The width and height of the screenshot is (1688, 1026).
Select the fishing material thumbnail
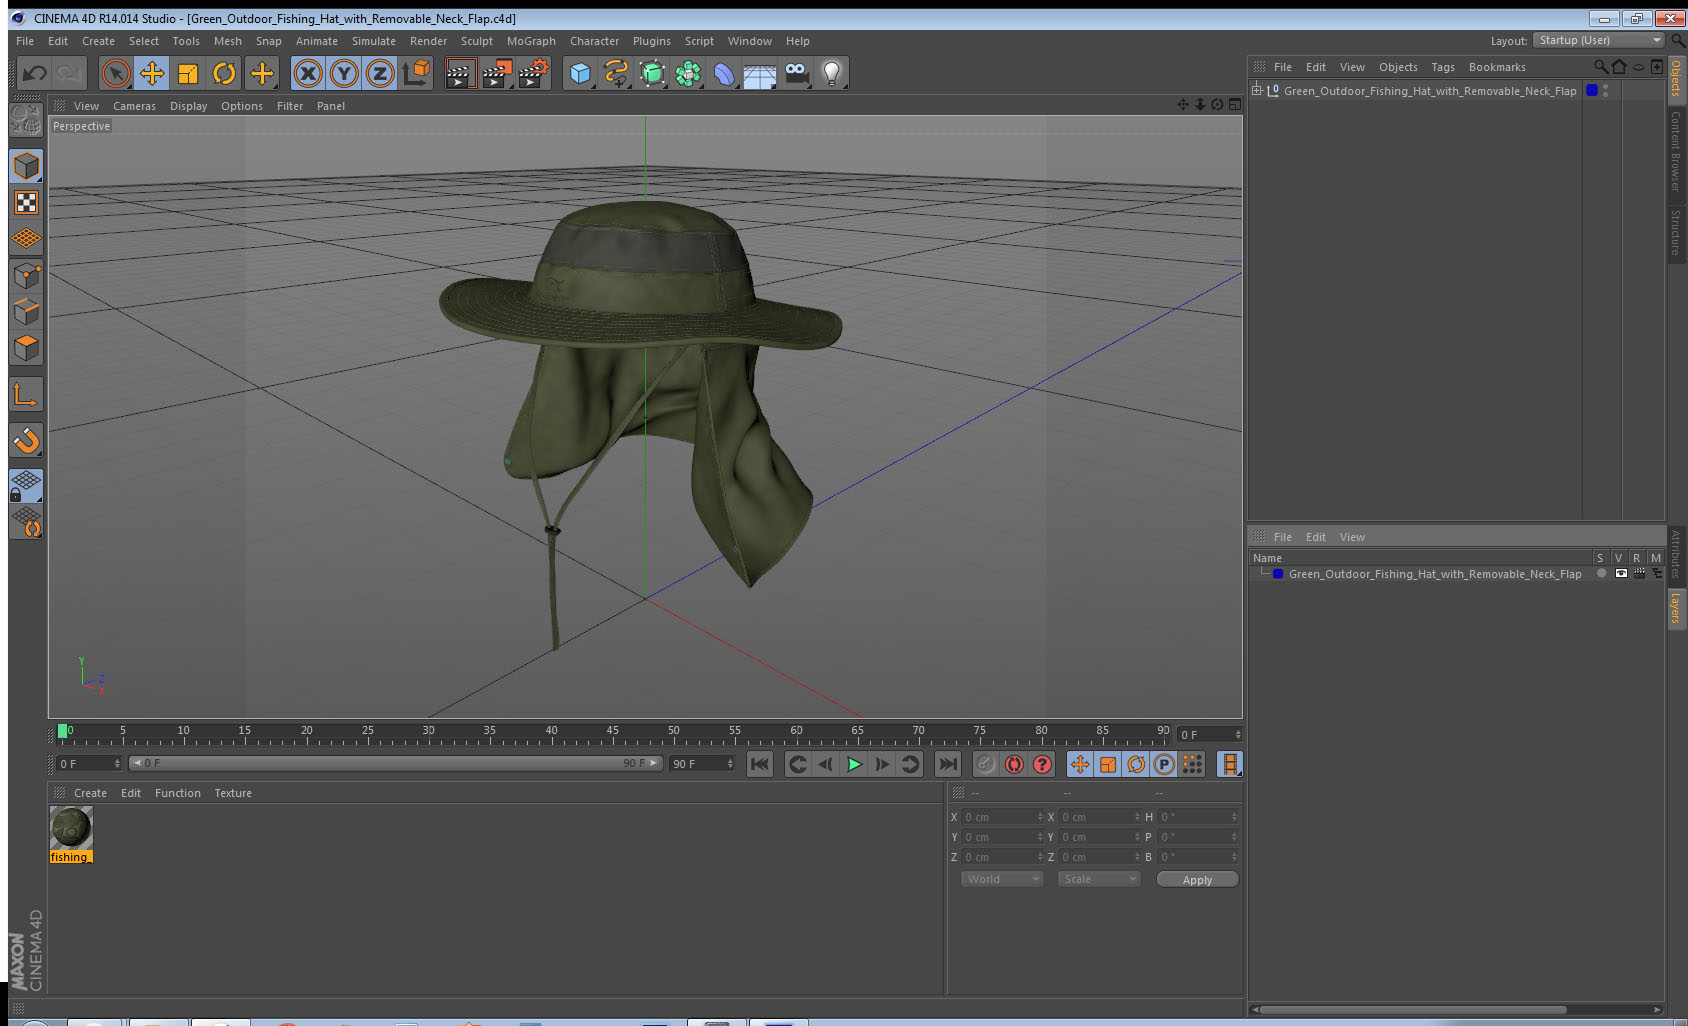coord(71,828)
